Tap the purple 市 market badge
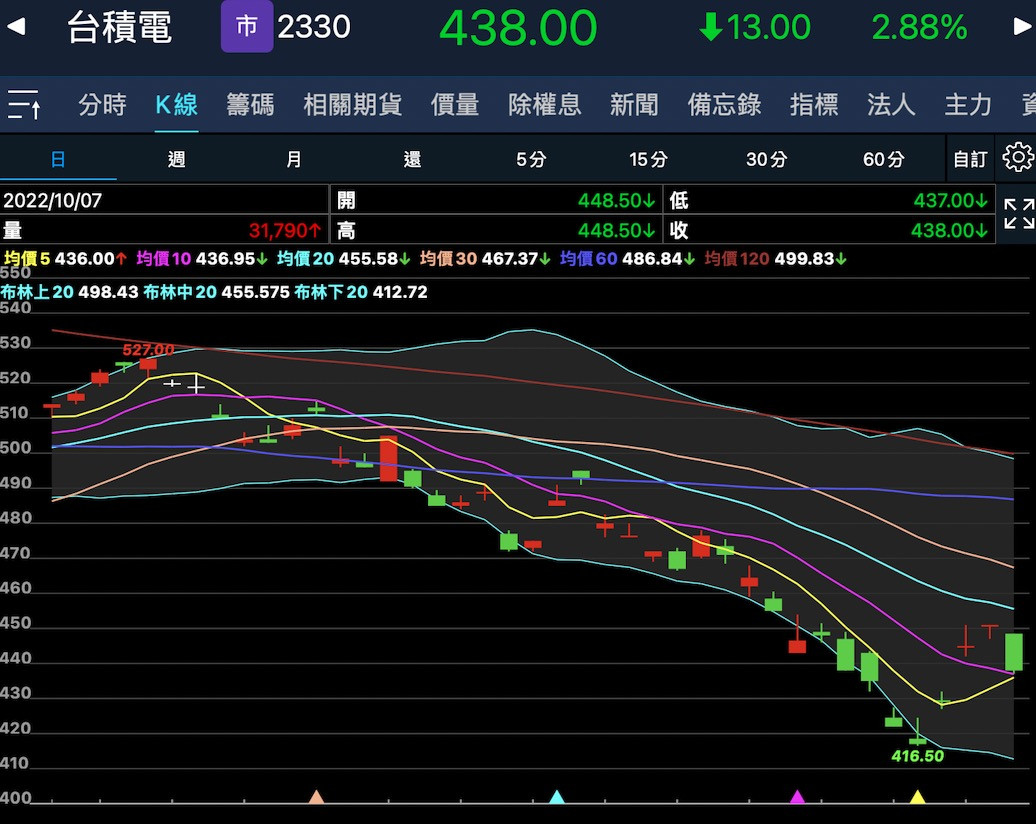This screenshot has height=824, width=1036. point(246,27)
